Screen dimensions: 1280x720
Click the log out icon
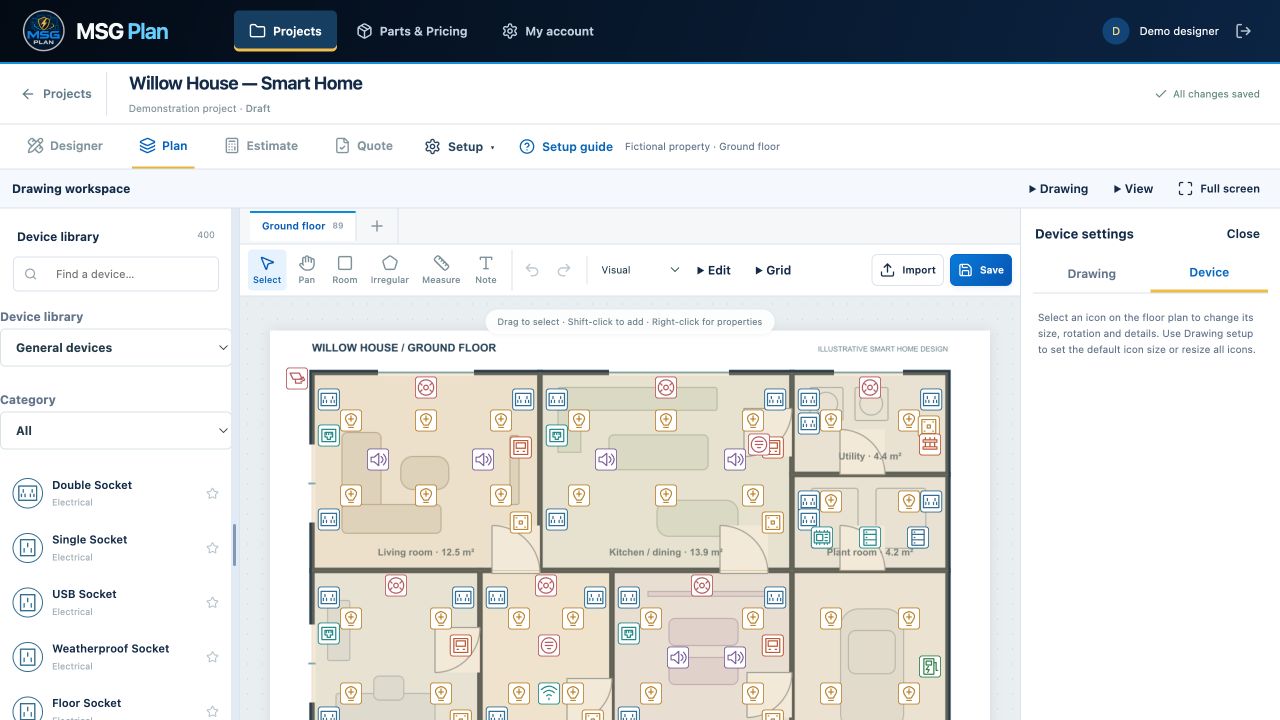point(1244,31)
